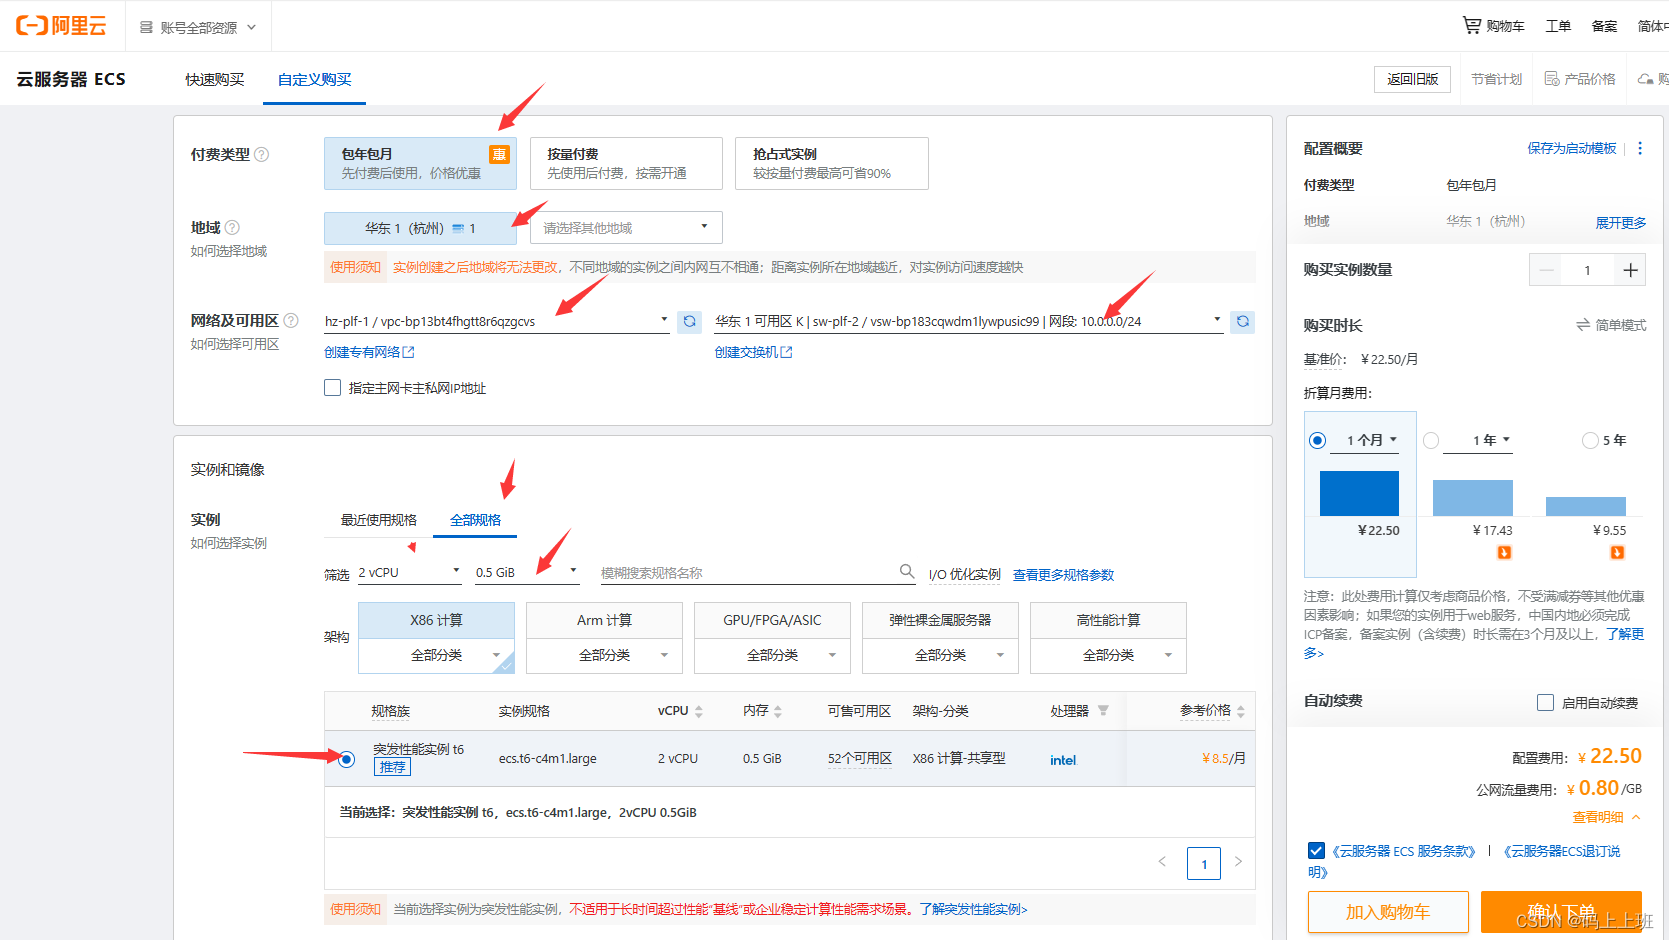
Task: Refresh the vSwitch list
Action: 1242,321
